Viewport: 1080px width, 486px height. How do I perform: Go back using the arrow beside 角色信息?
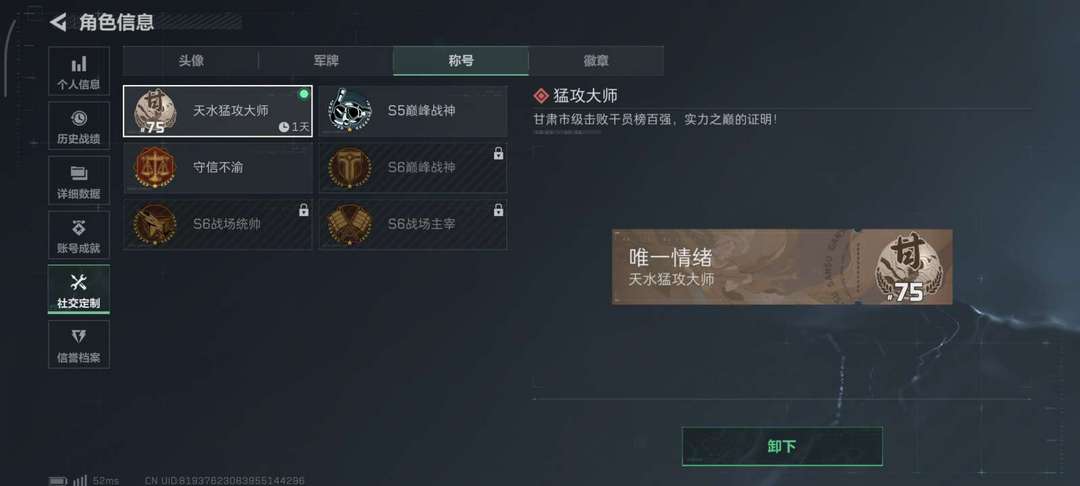pos(58,22)
